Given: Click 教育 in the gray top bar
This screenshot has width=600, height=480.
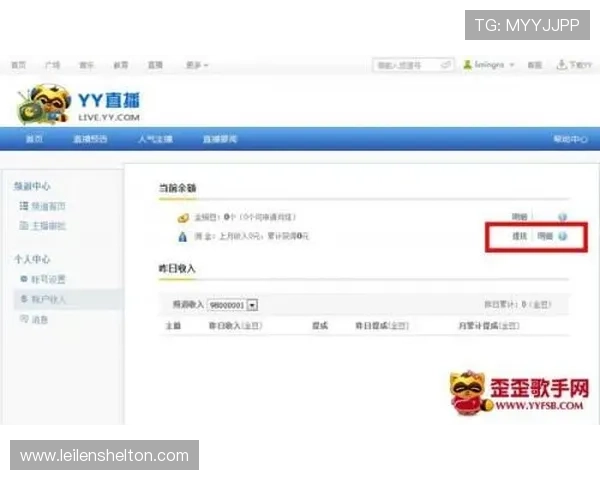Looking at the screenshot, I should [121, 65].
